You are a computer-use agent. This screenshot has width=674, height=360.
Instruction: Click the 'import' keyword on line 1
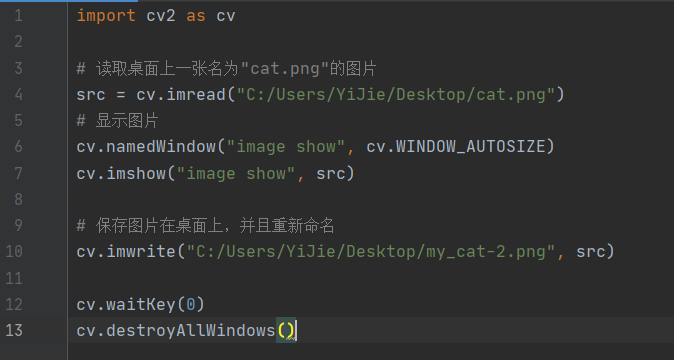point(106,16)
